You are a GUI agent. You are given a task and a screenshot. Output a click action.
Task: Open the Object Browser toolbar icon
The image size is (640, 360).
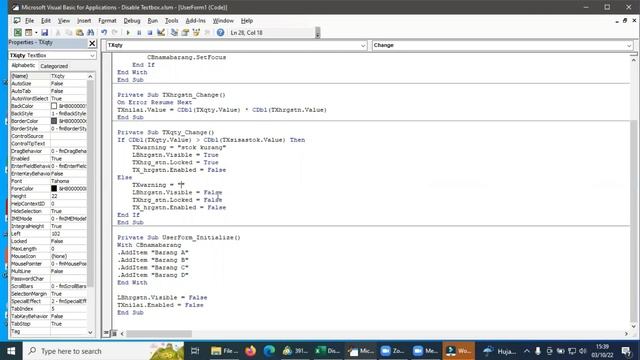point(196,33)
